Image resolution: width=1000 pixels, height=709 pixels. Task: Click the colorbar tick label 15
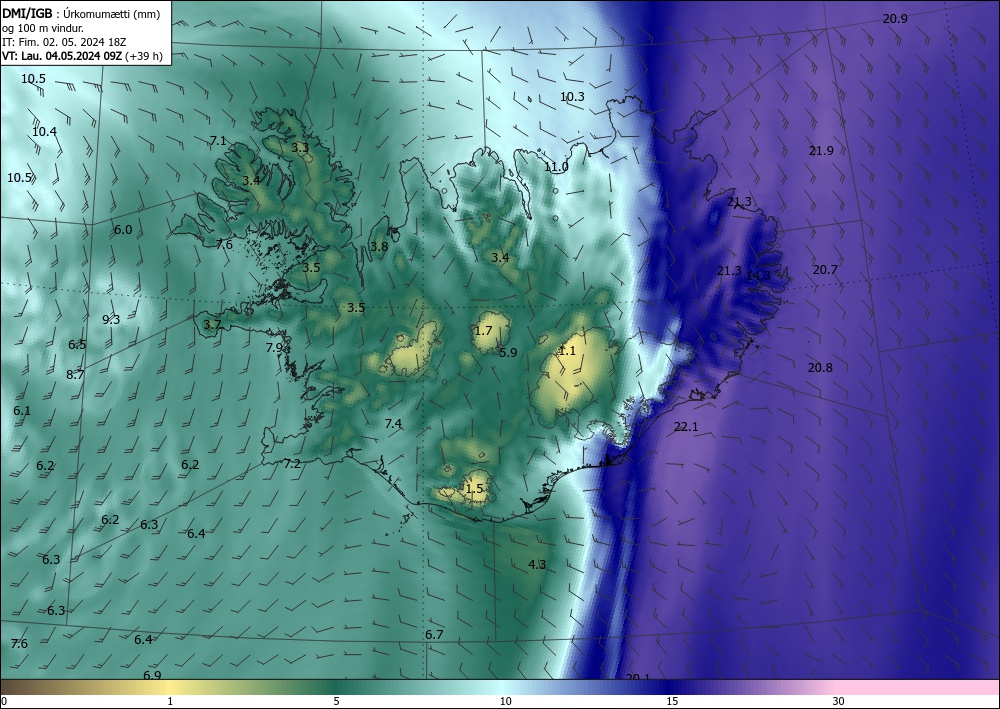pyautogui.click(x=672, y=701)
